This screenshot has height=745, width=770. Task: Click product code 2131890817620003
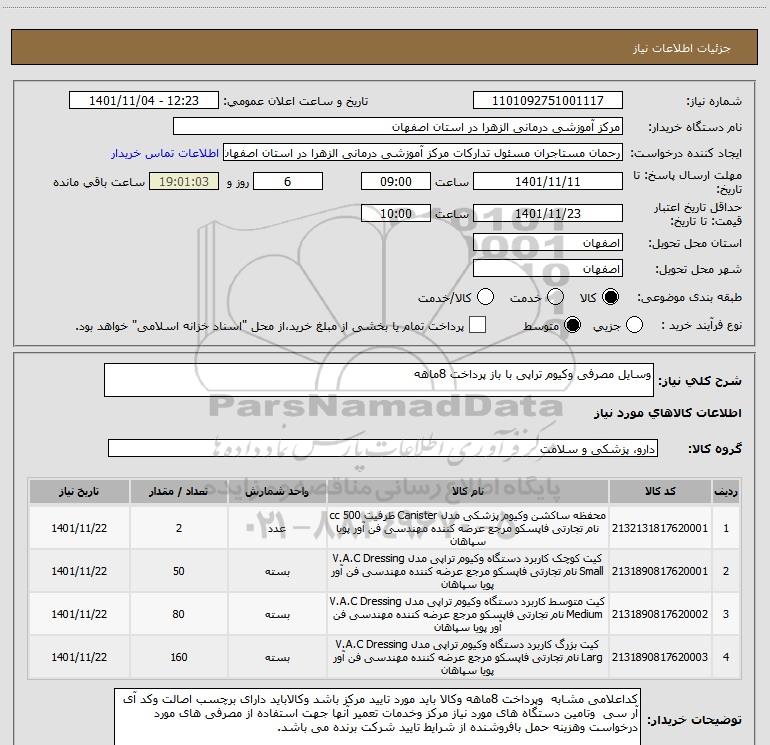coord(660,657)
